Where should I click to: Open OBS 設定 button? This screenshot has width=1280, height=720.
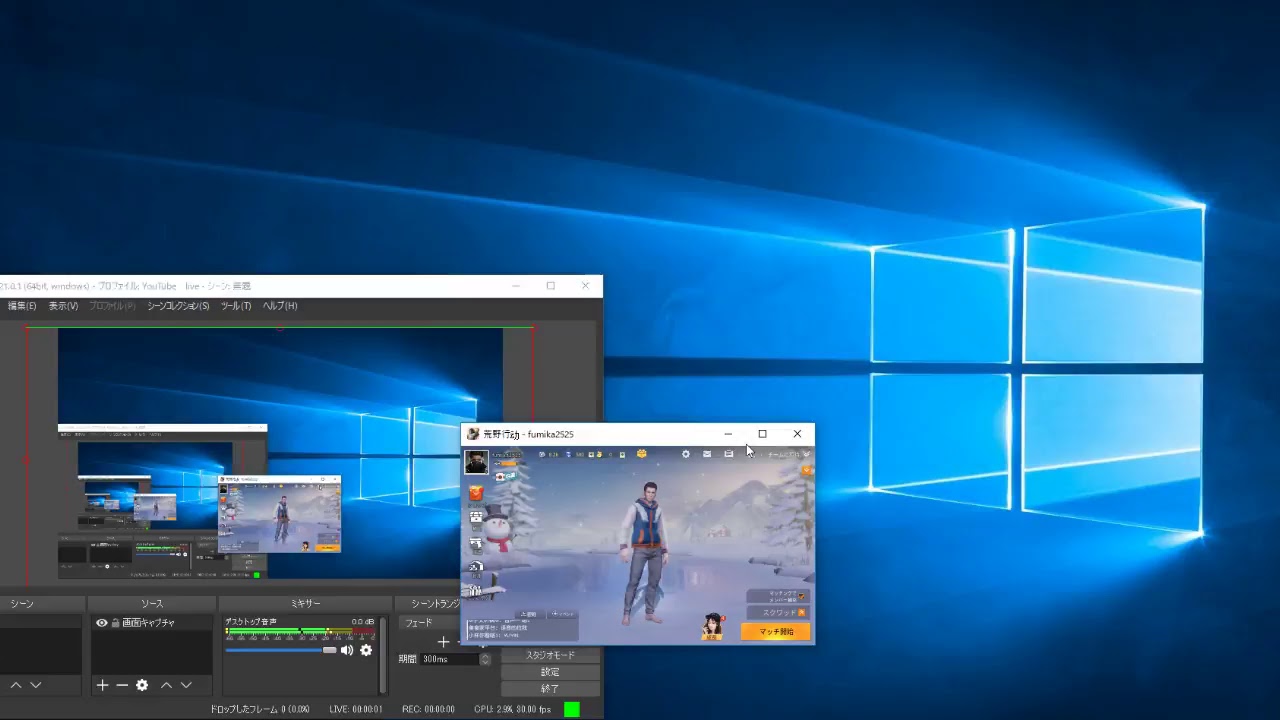point(551,672)
